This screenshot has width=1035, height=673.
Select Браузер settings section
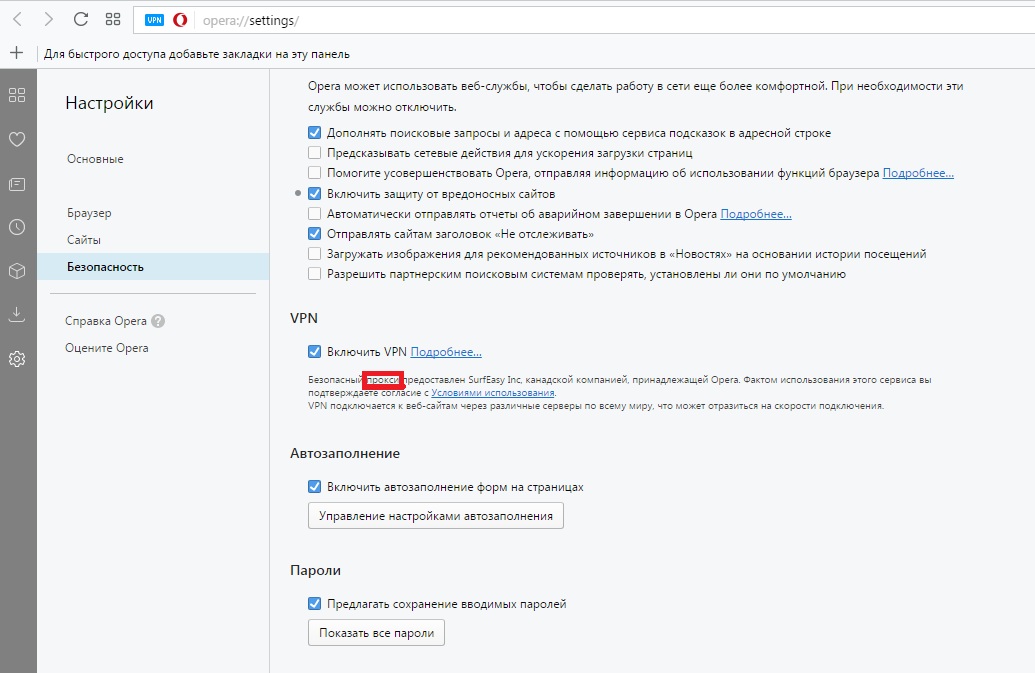click(x=89, y=213)
